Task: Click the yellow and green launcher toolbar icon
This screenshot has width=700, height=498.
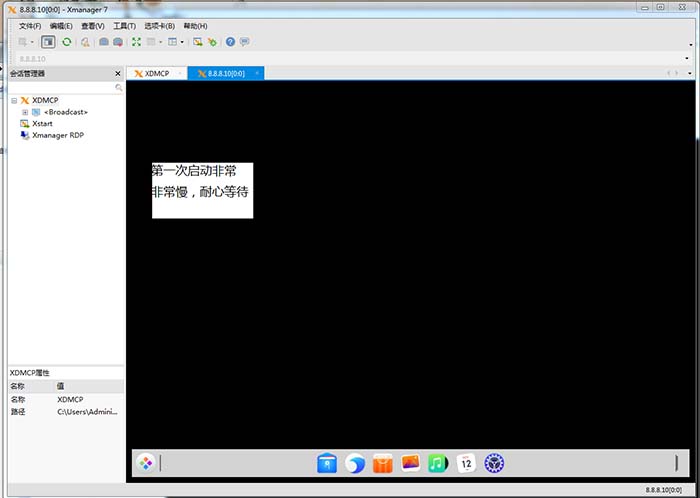Action: (x=212, y=42)
